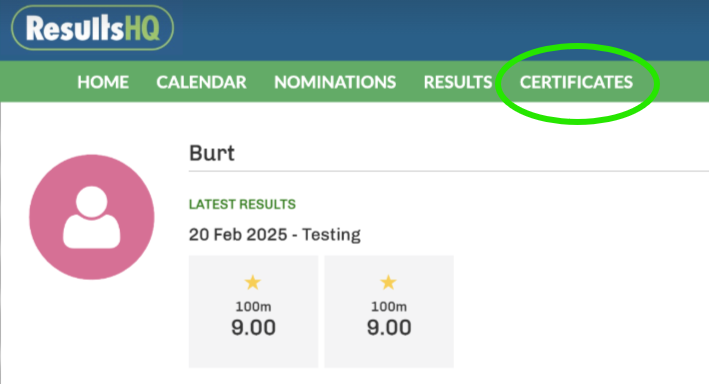Select RESULTS in the navigation bar
The height and width of the screenshot is (384, 709).
point(458,82)
